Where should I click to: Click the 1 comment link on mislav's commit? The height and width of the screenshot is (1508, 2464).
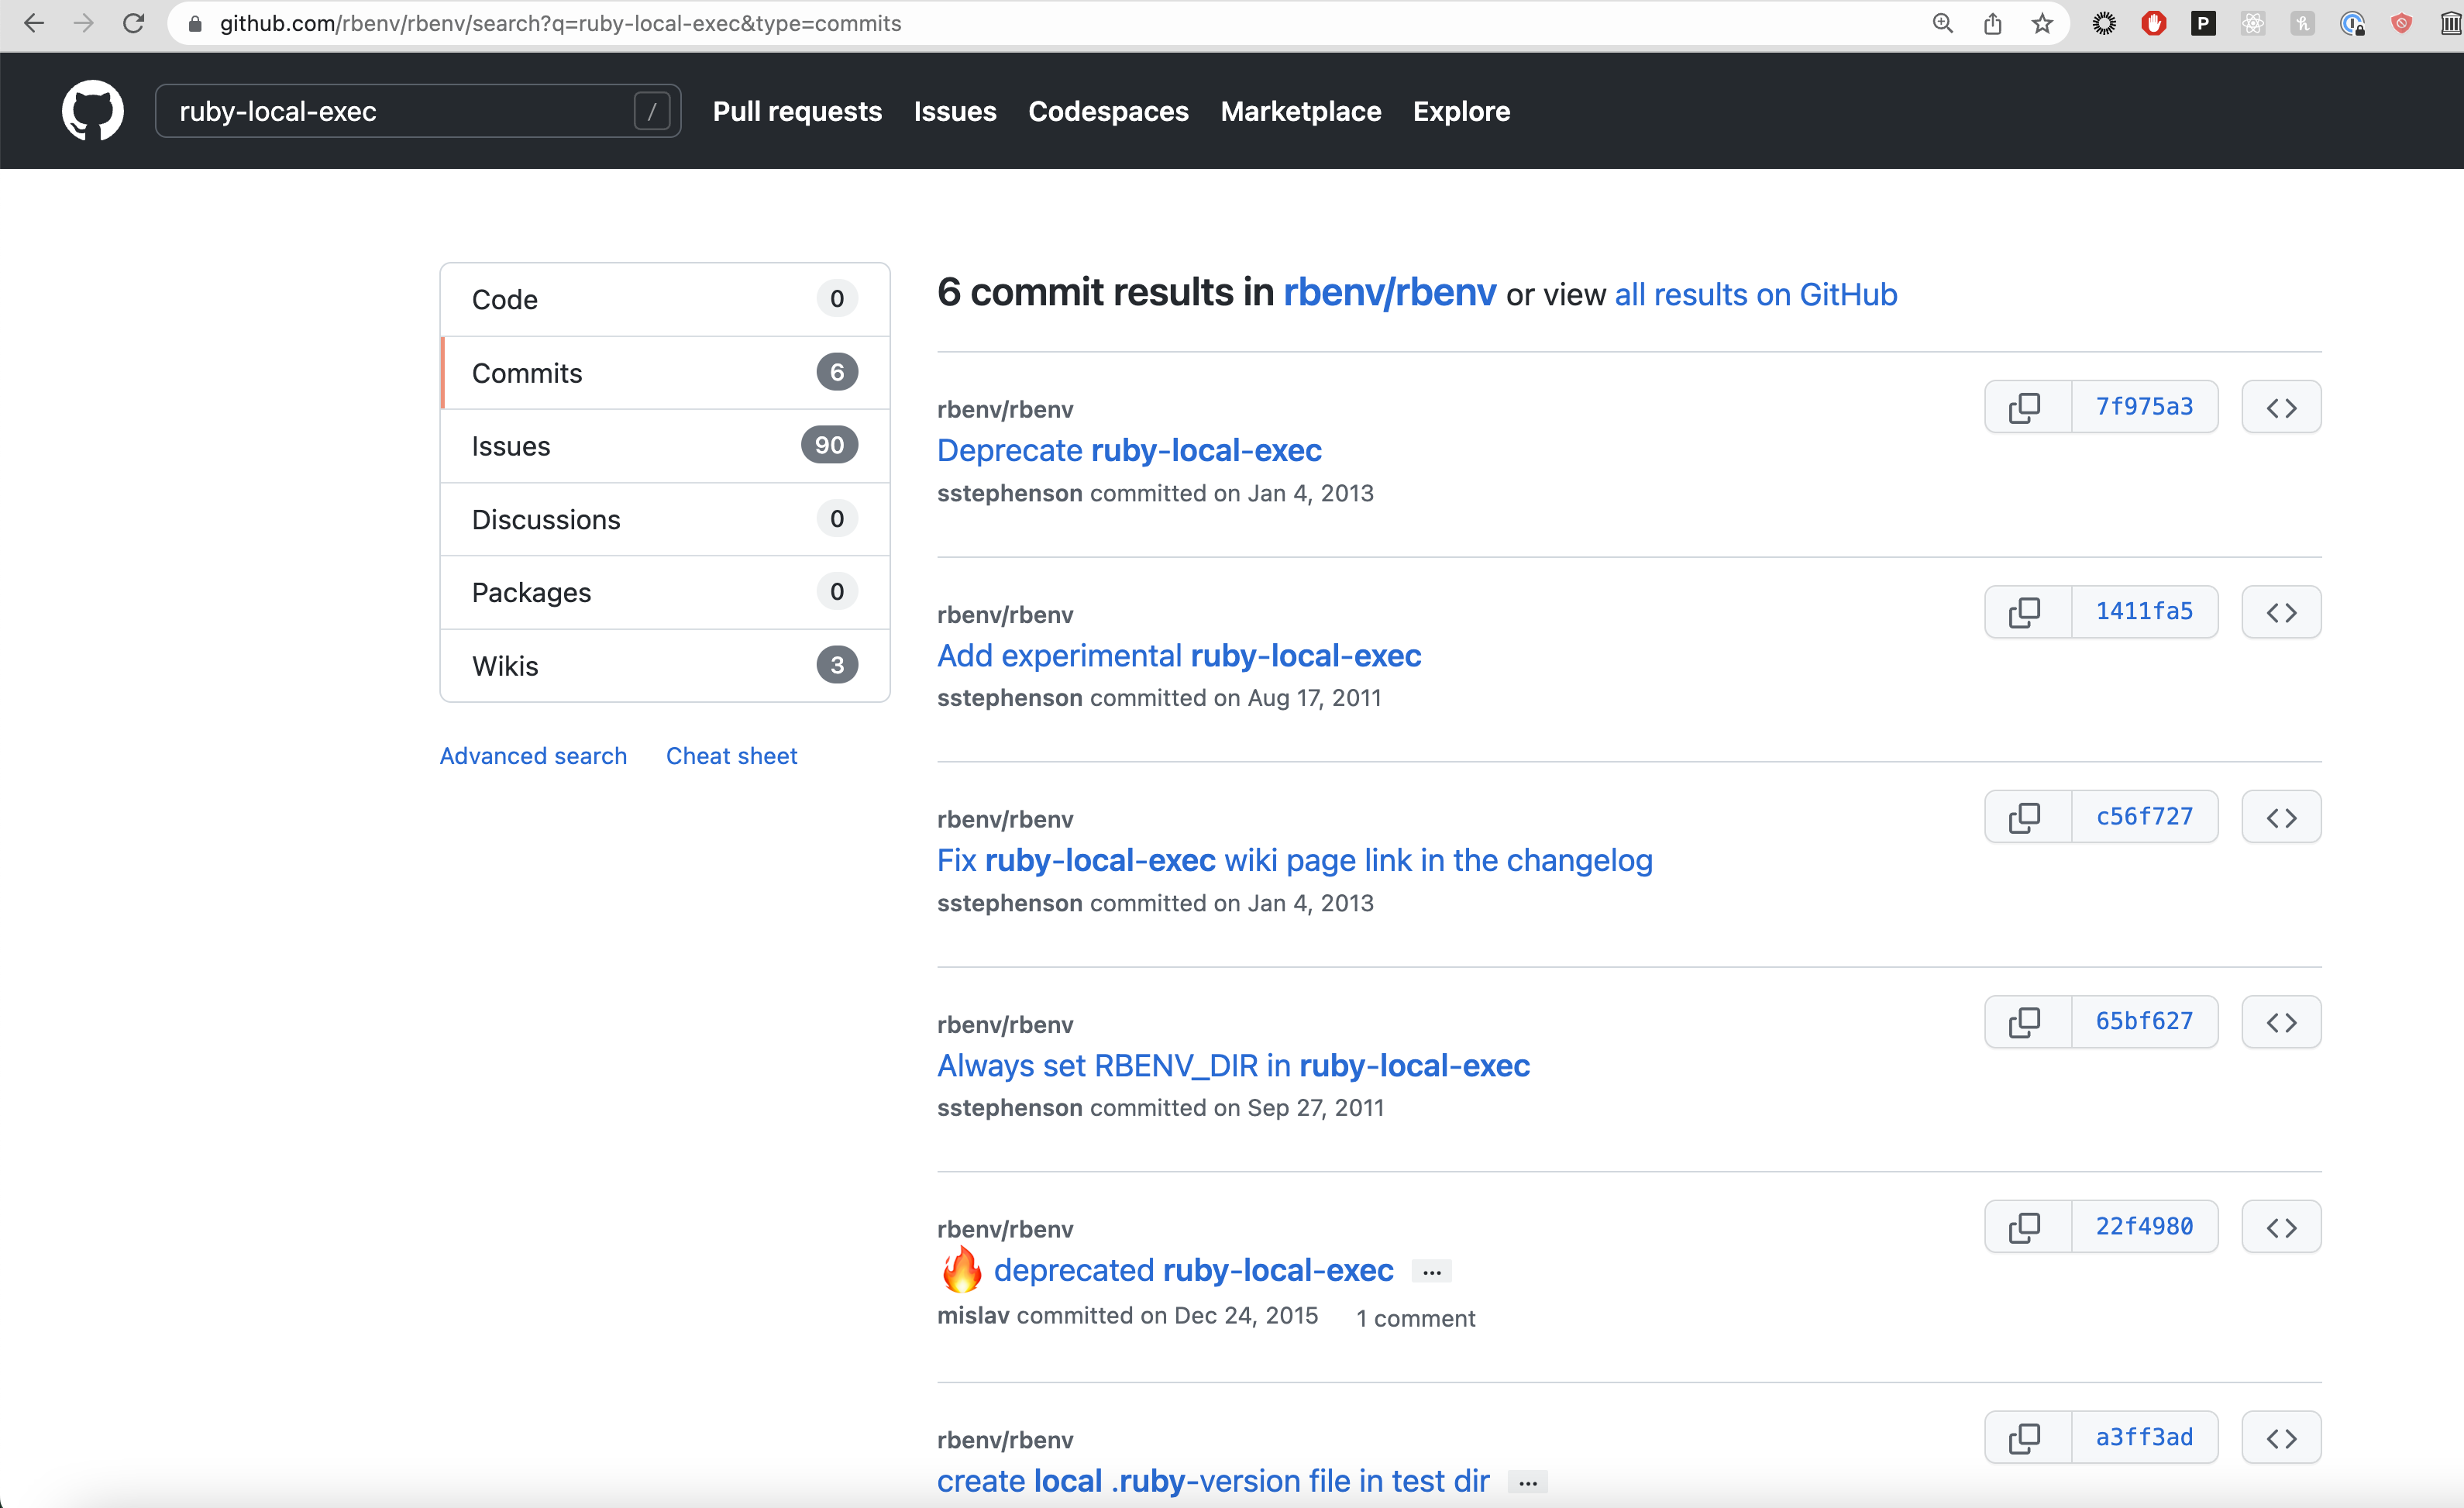pyautogui.click(x=1415, y=1318)
